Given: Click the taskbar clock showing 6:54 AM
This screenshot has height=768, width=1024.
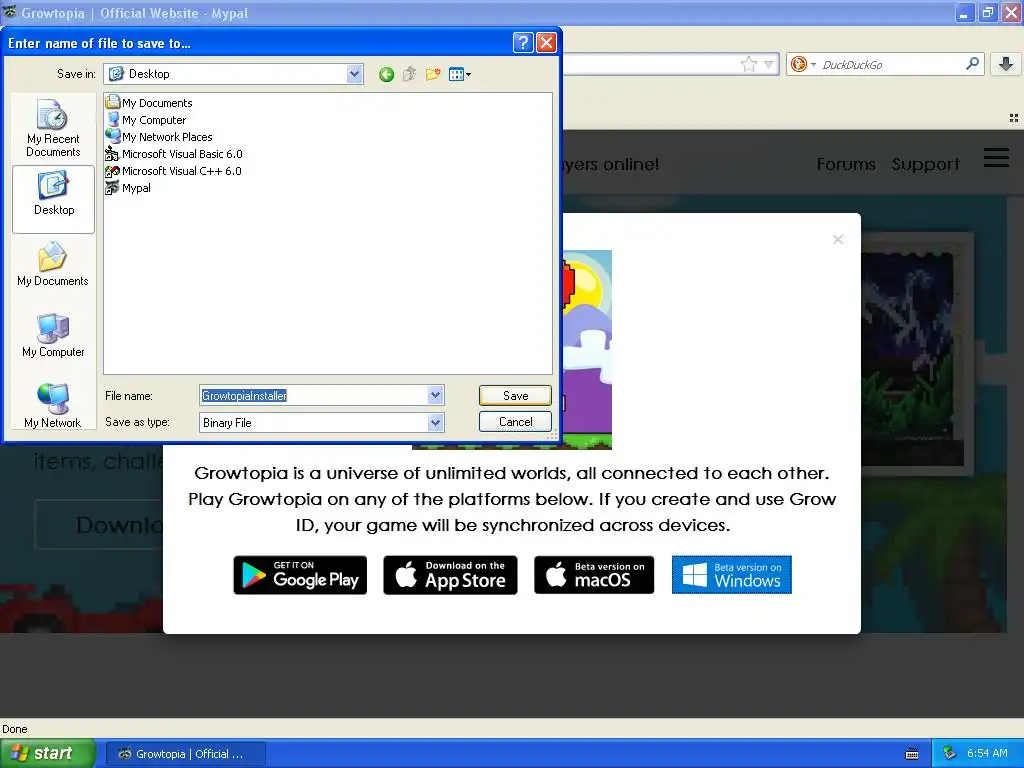Looking at the screenshot, I should click(x=987, y=754).
